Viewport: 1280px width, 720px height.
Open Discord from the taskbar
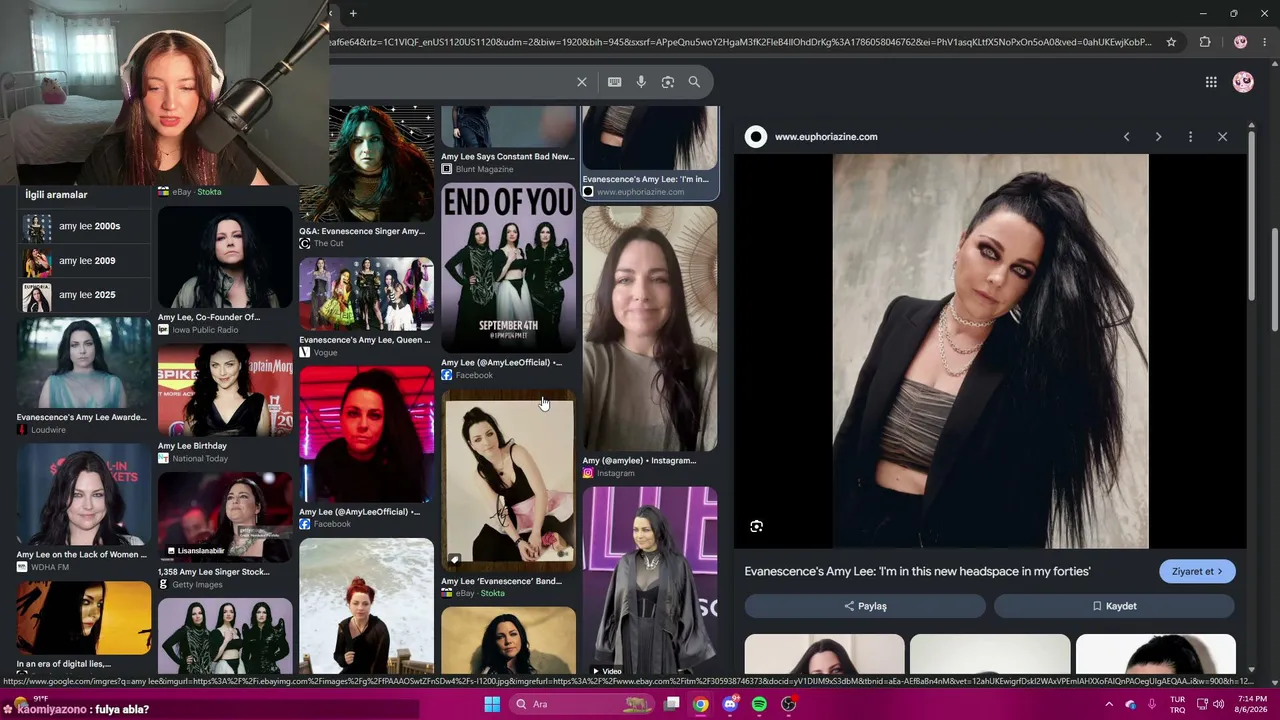pos(730,704)
